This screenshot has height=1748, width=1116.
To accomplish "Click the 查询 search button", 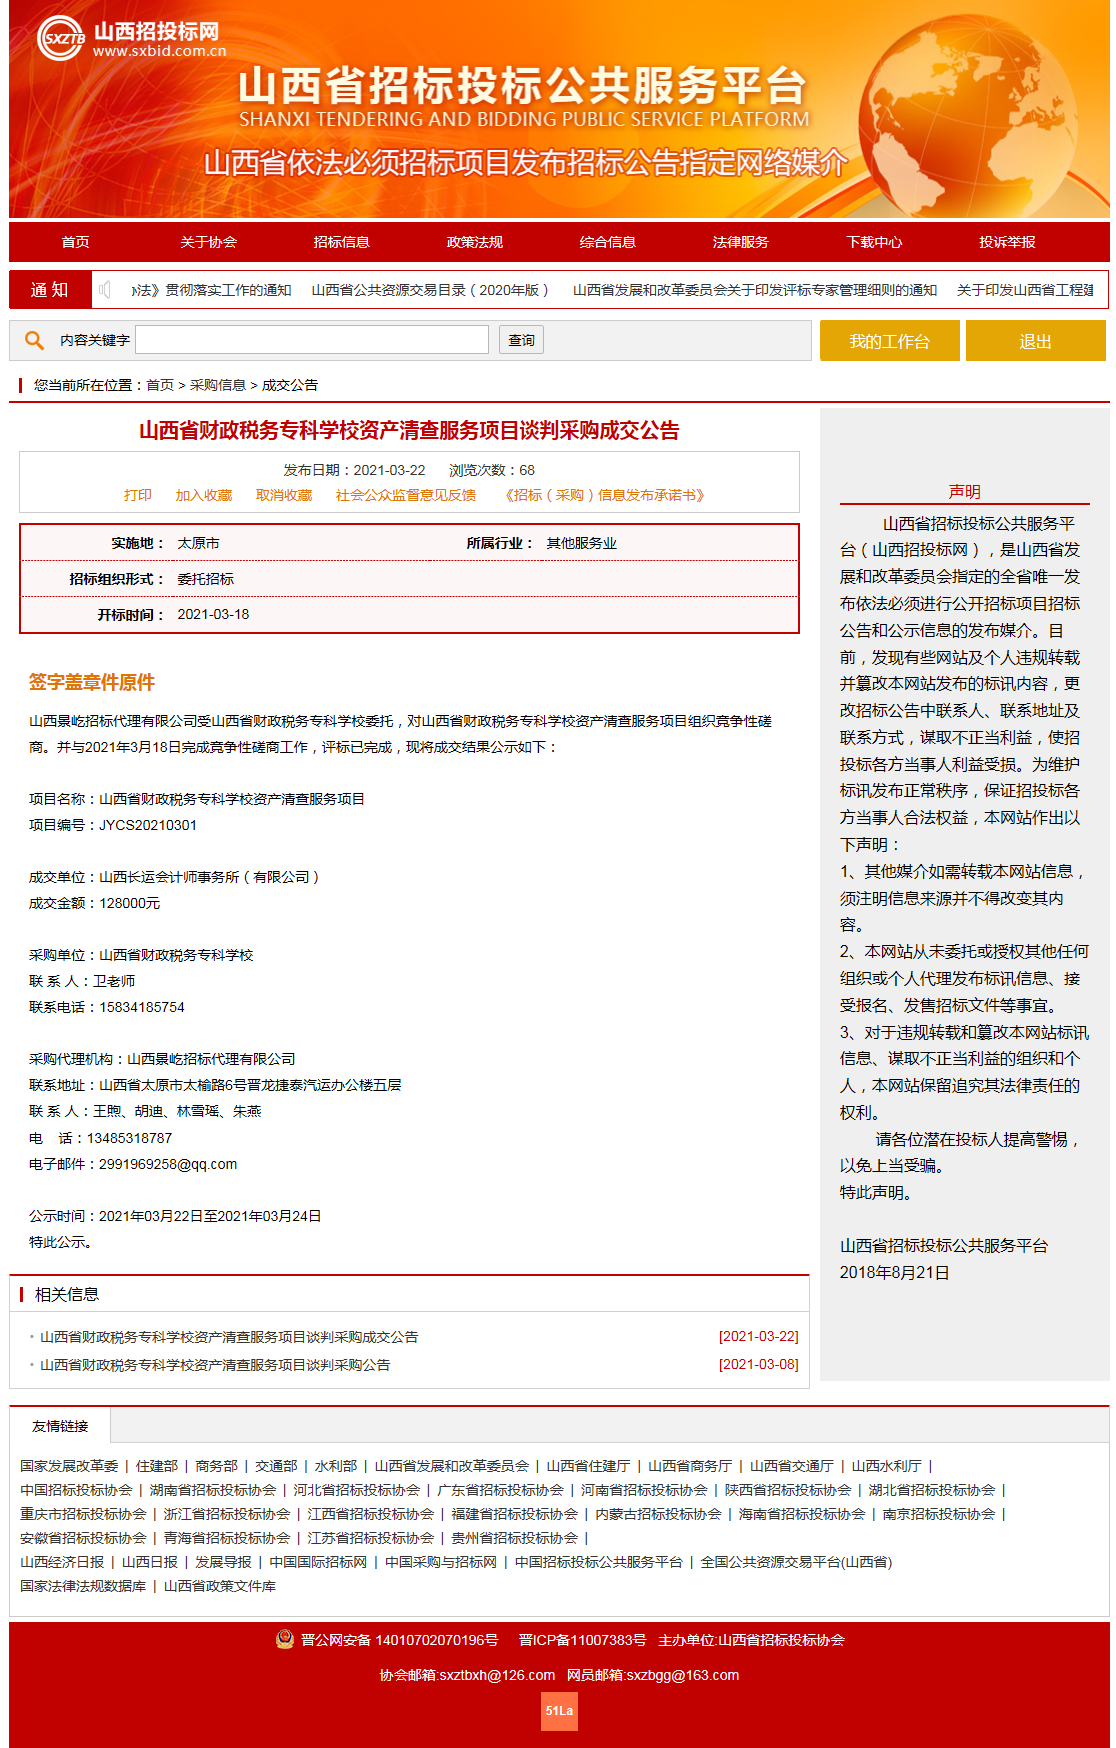I will [521, 340].
